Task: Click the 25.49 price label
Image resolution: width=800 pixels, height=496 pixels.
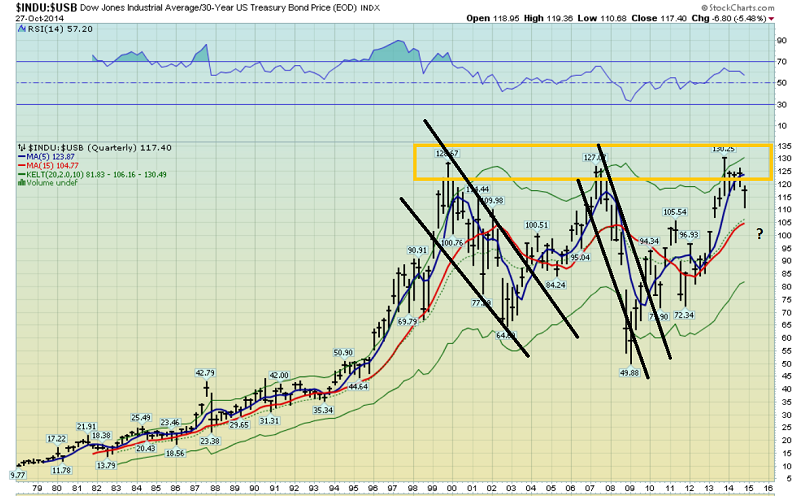Action: click(x=141, y=417)
